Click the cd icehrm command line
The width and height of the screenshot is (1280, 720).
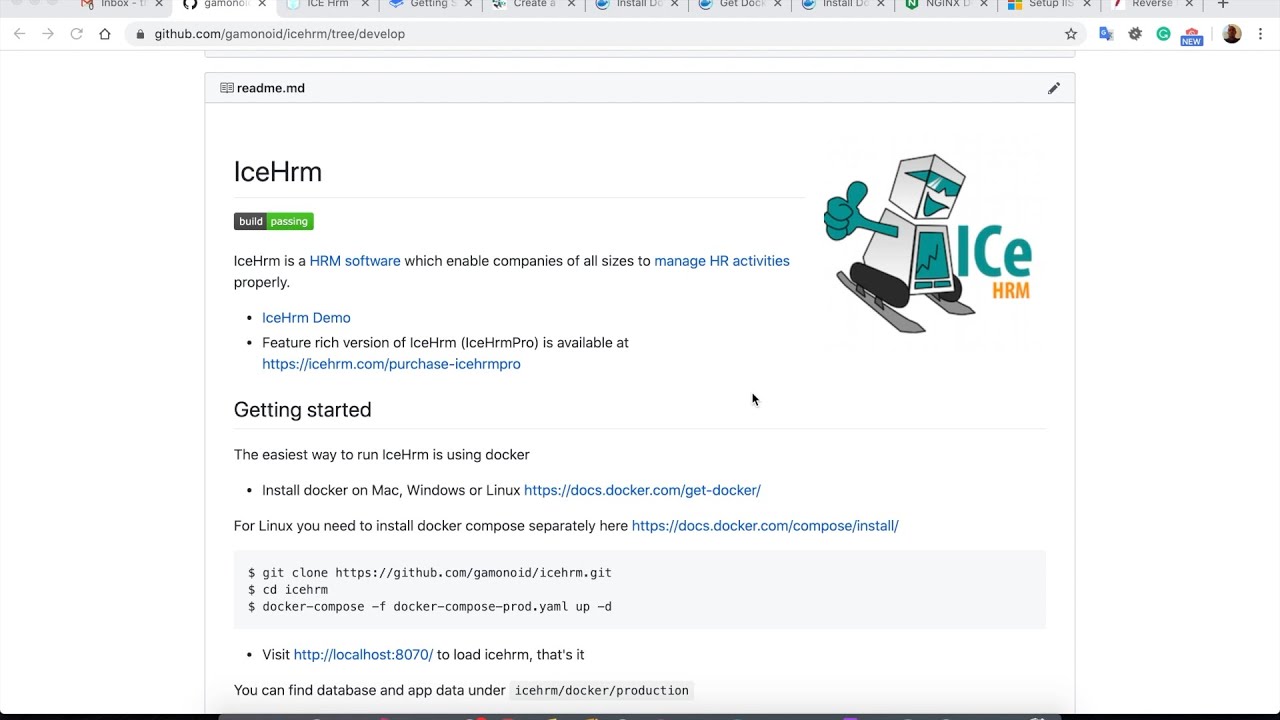pos(288,590)
